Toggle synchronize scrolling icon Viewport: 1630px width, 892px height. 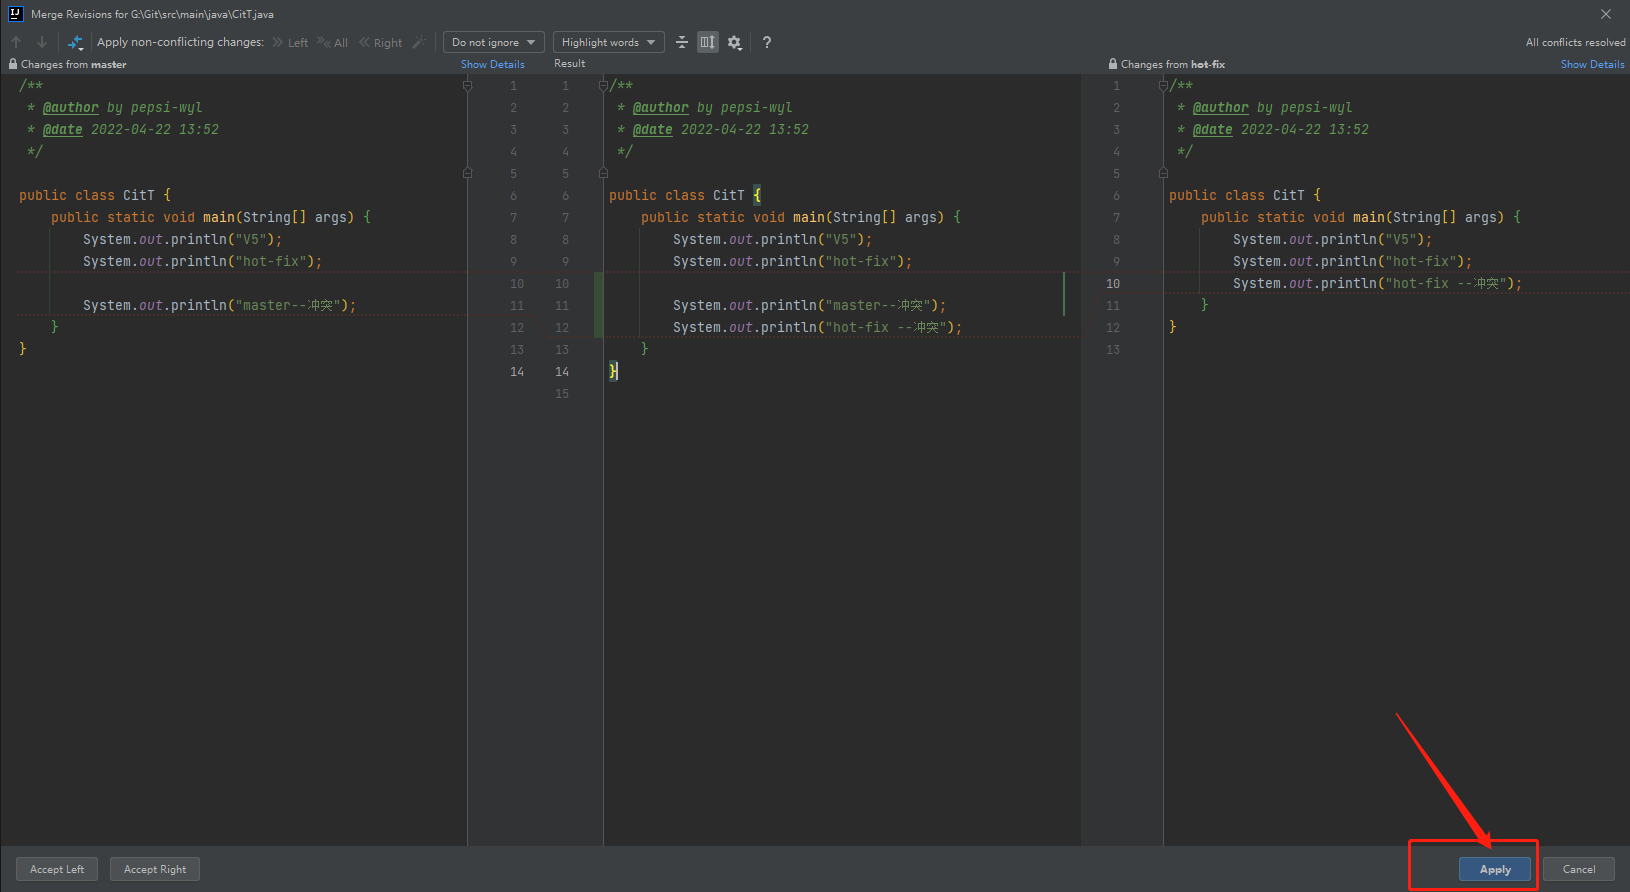pos(708,42)
